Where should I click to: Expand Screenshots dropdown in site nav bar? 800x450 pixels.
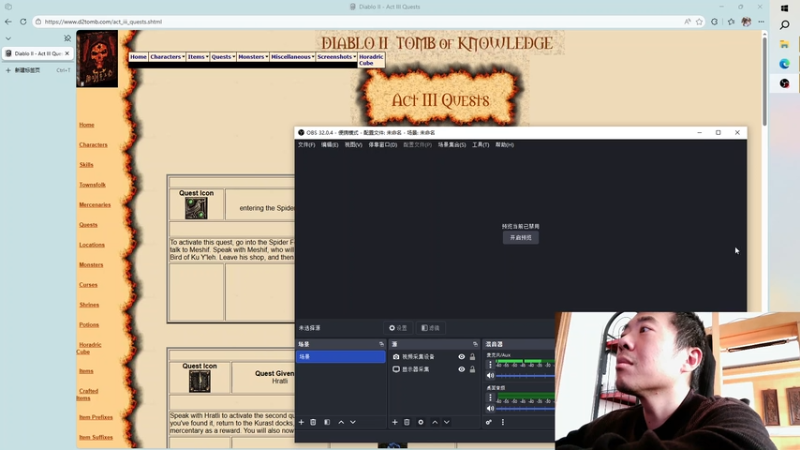(337, 57)
